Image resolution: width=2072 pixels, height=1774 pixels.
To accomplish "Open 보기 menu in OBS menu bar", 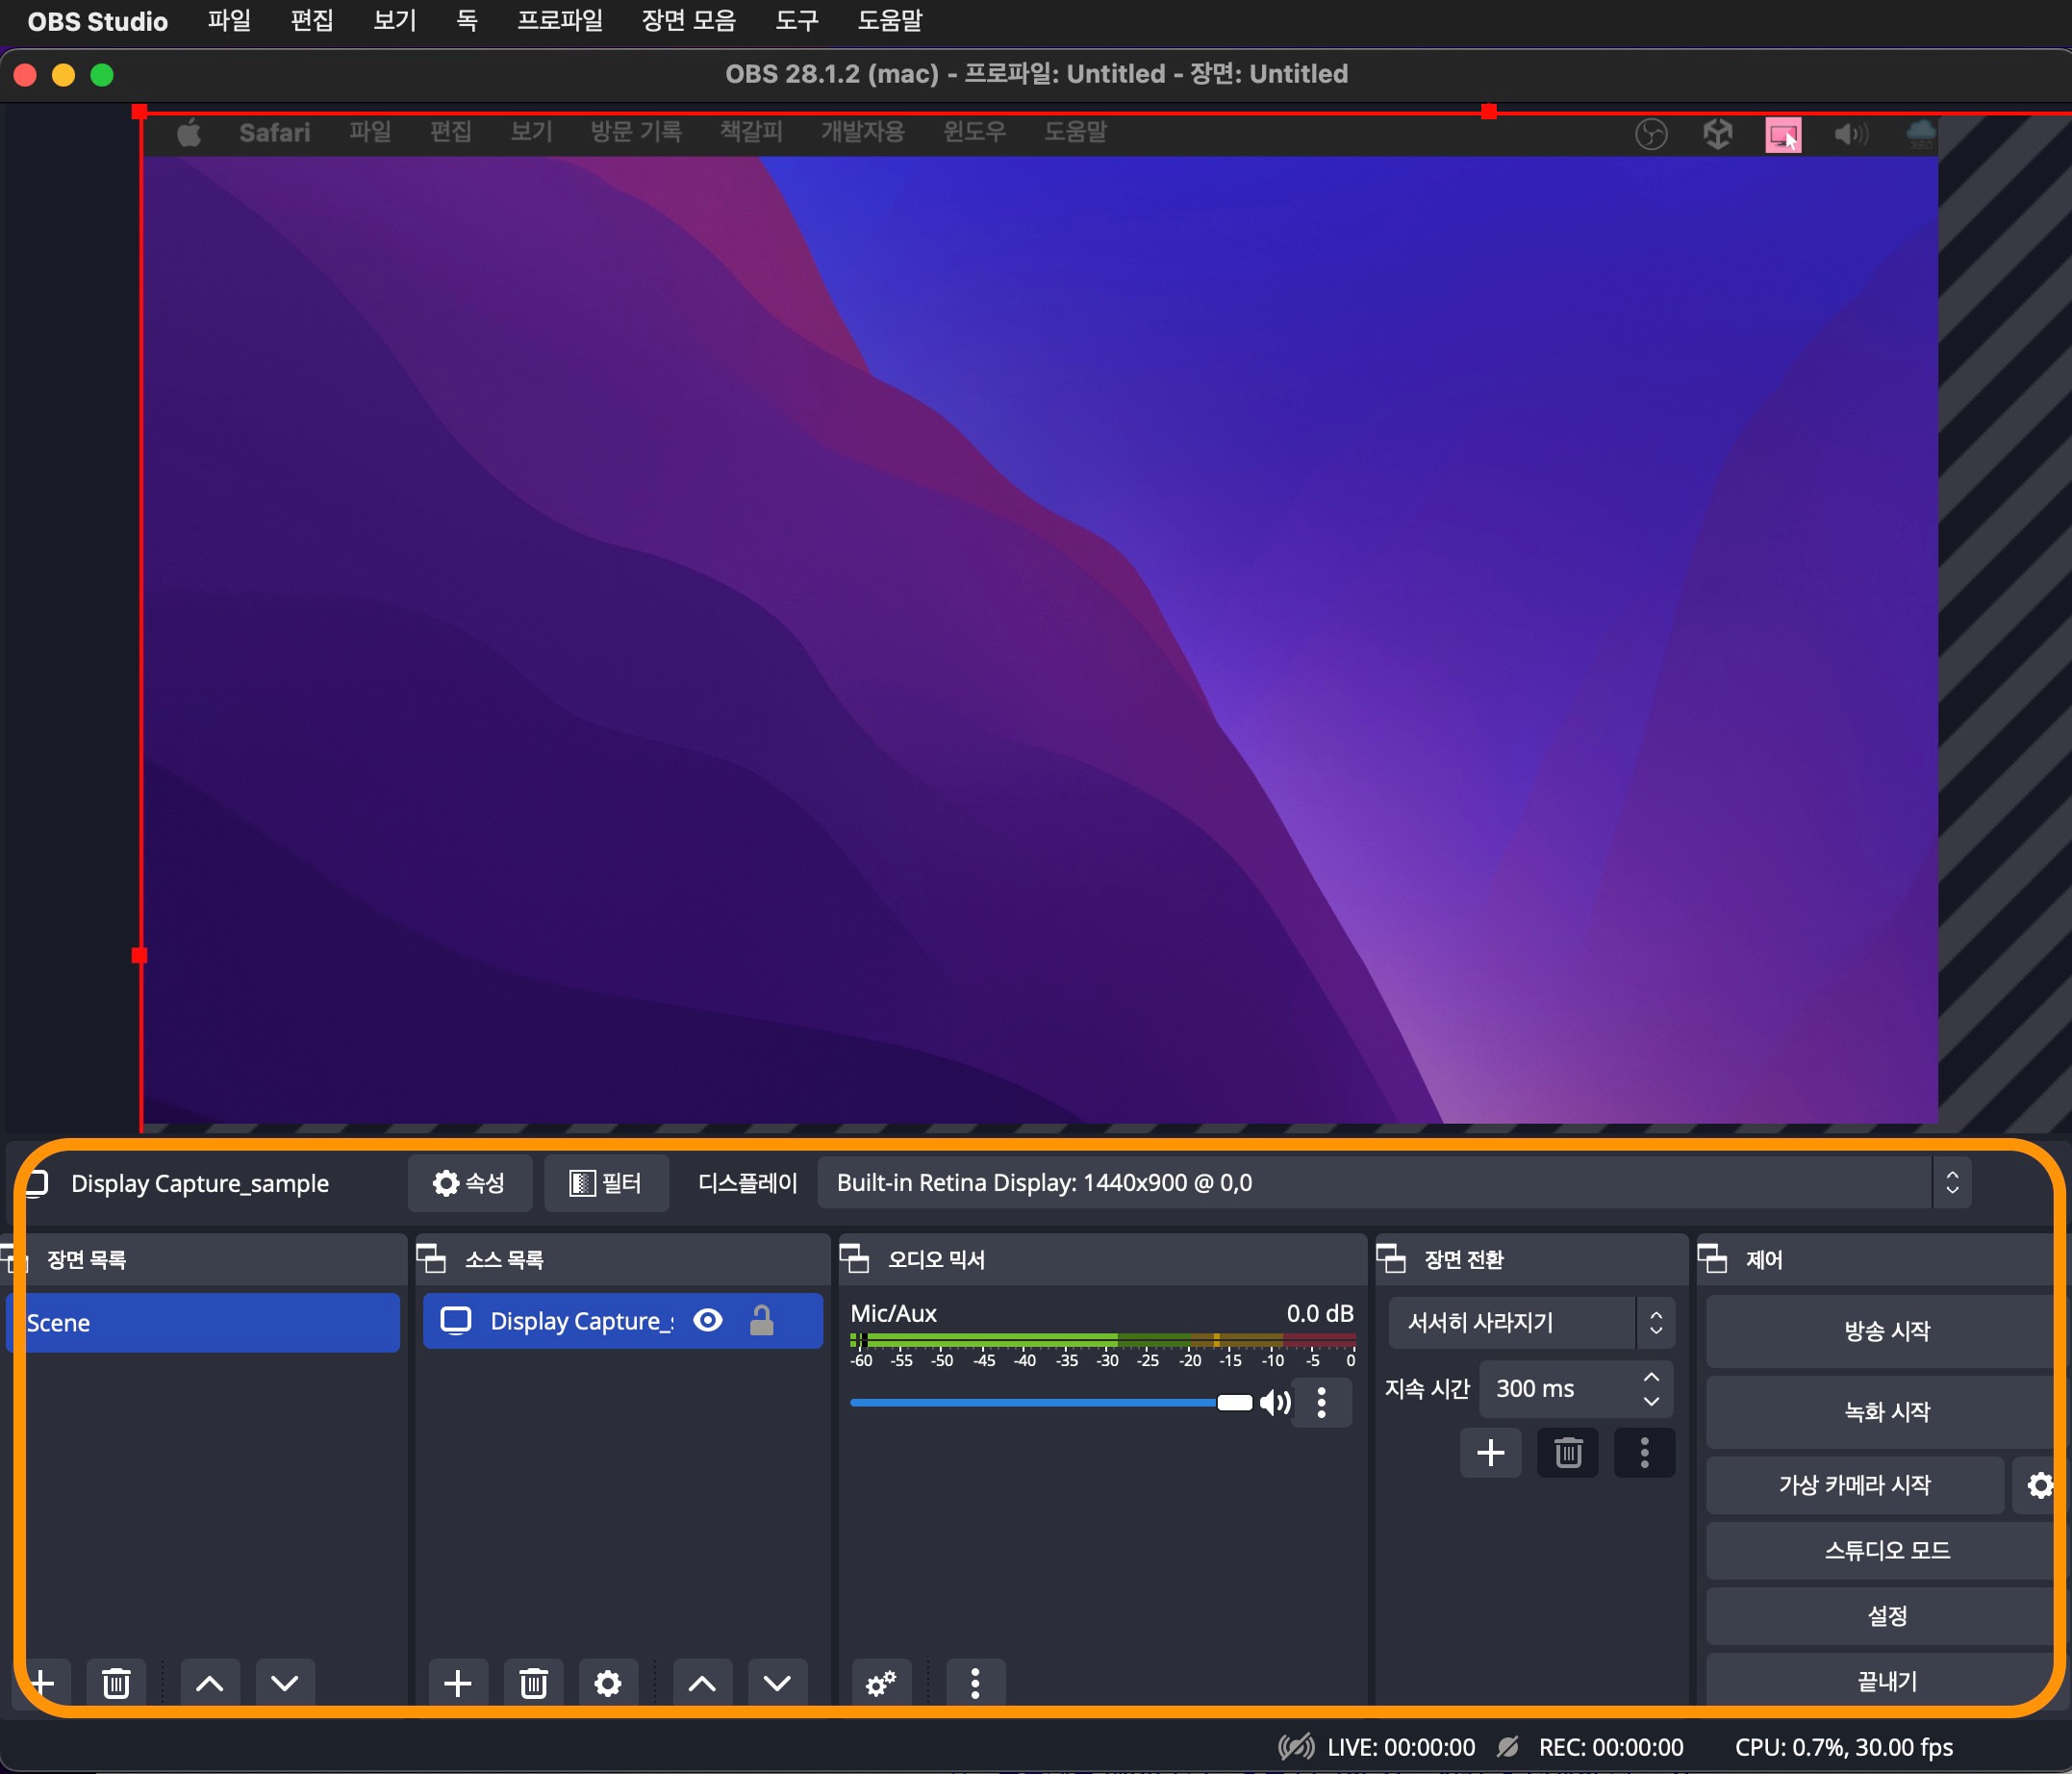I will (395, 21).
